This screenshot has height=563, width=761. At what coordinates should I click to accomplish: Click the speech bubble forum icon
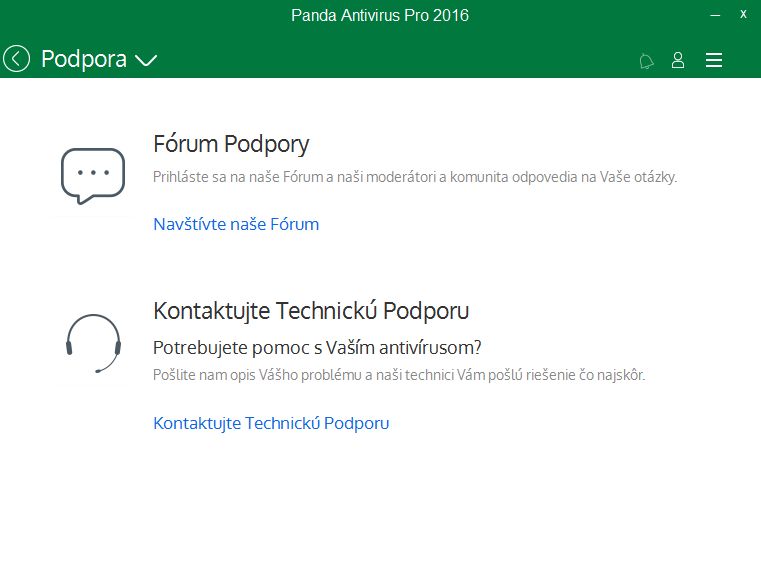point(93,176)
